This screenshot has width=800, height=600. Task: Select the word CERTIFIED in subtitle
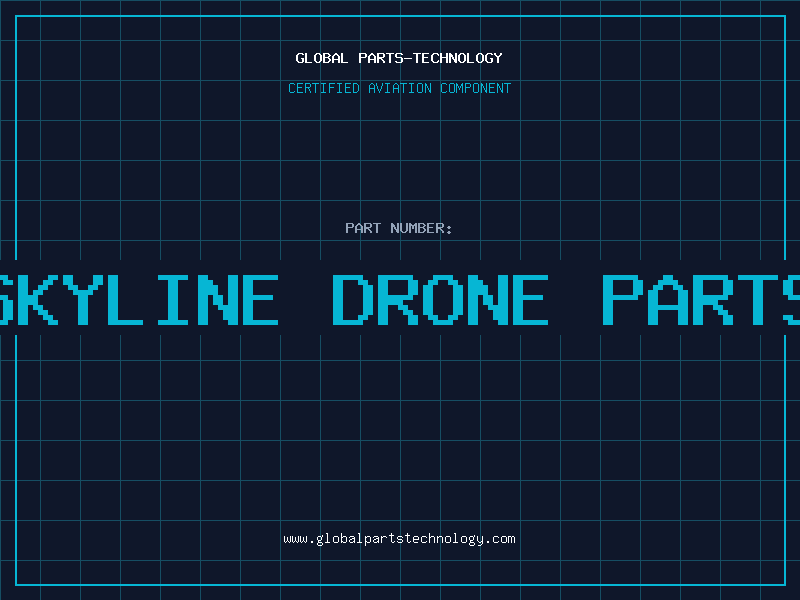point(324,88)
